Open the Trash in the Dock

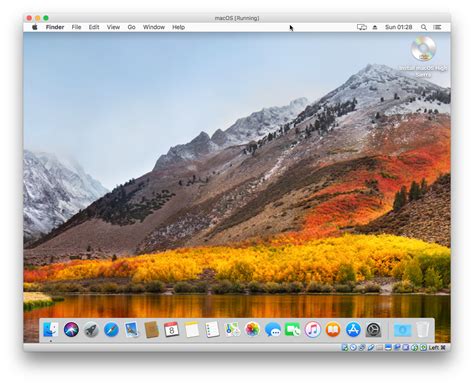click(x=422, y=330)
